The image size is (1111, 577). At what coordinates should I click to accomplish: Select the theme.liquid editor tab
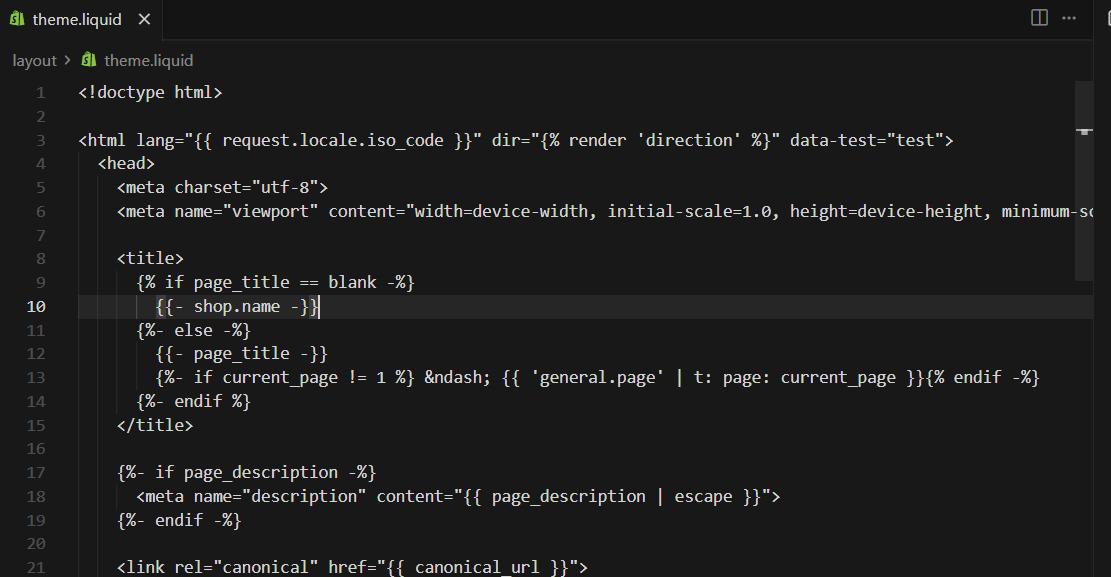click(81, 19)
